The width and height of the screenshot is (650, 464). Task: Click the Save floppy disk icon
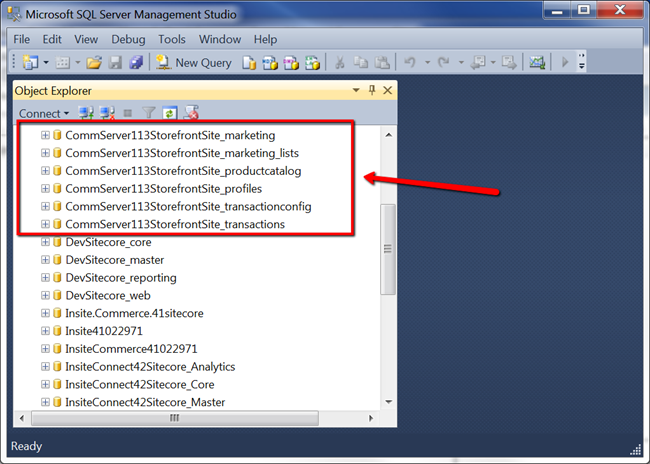click(x=115, y=63)
